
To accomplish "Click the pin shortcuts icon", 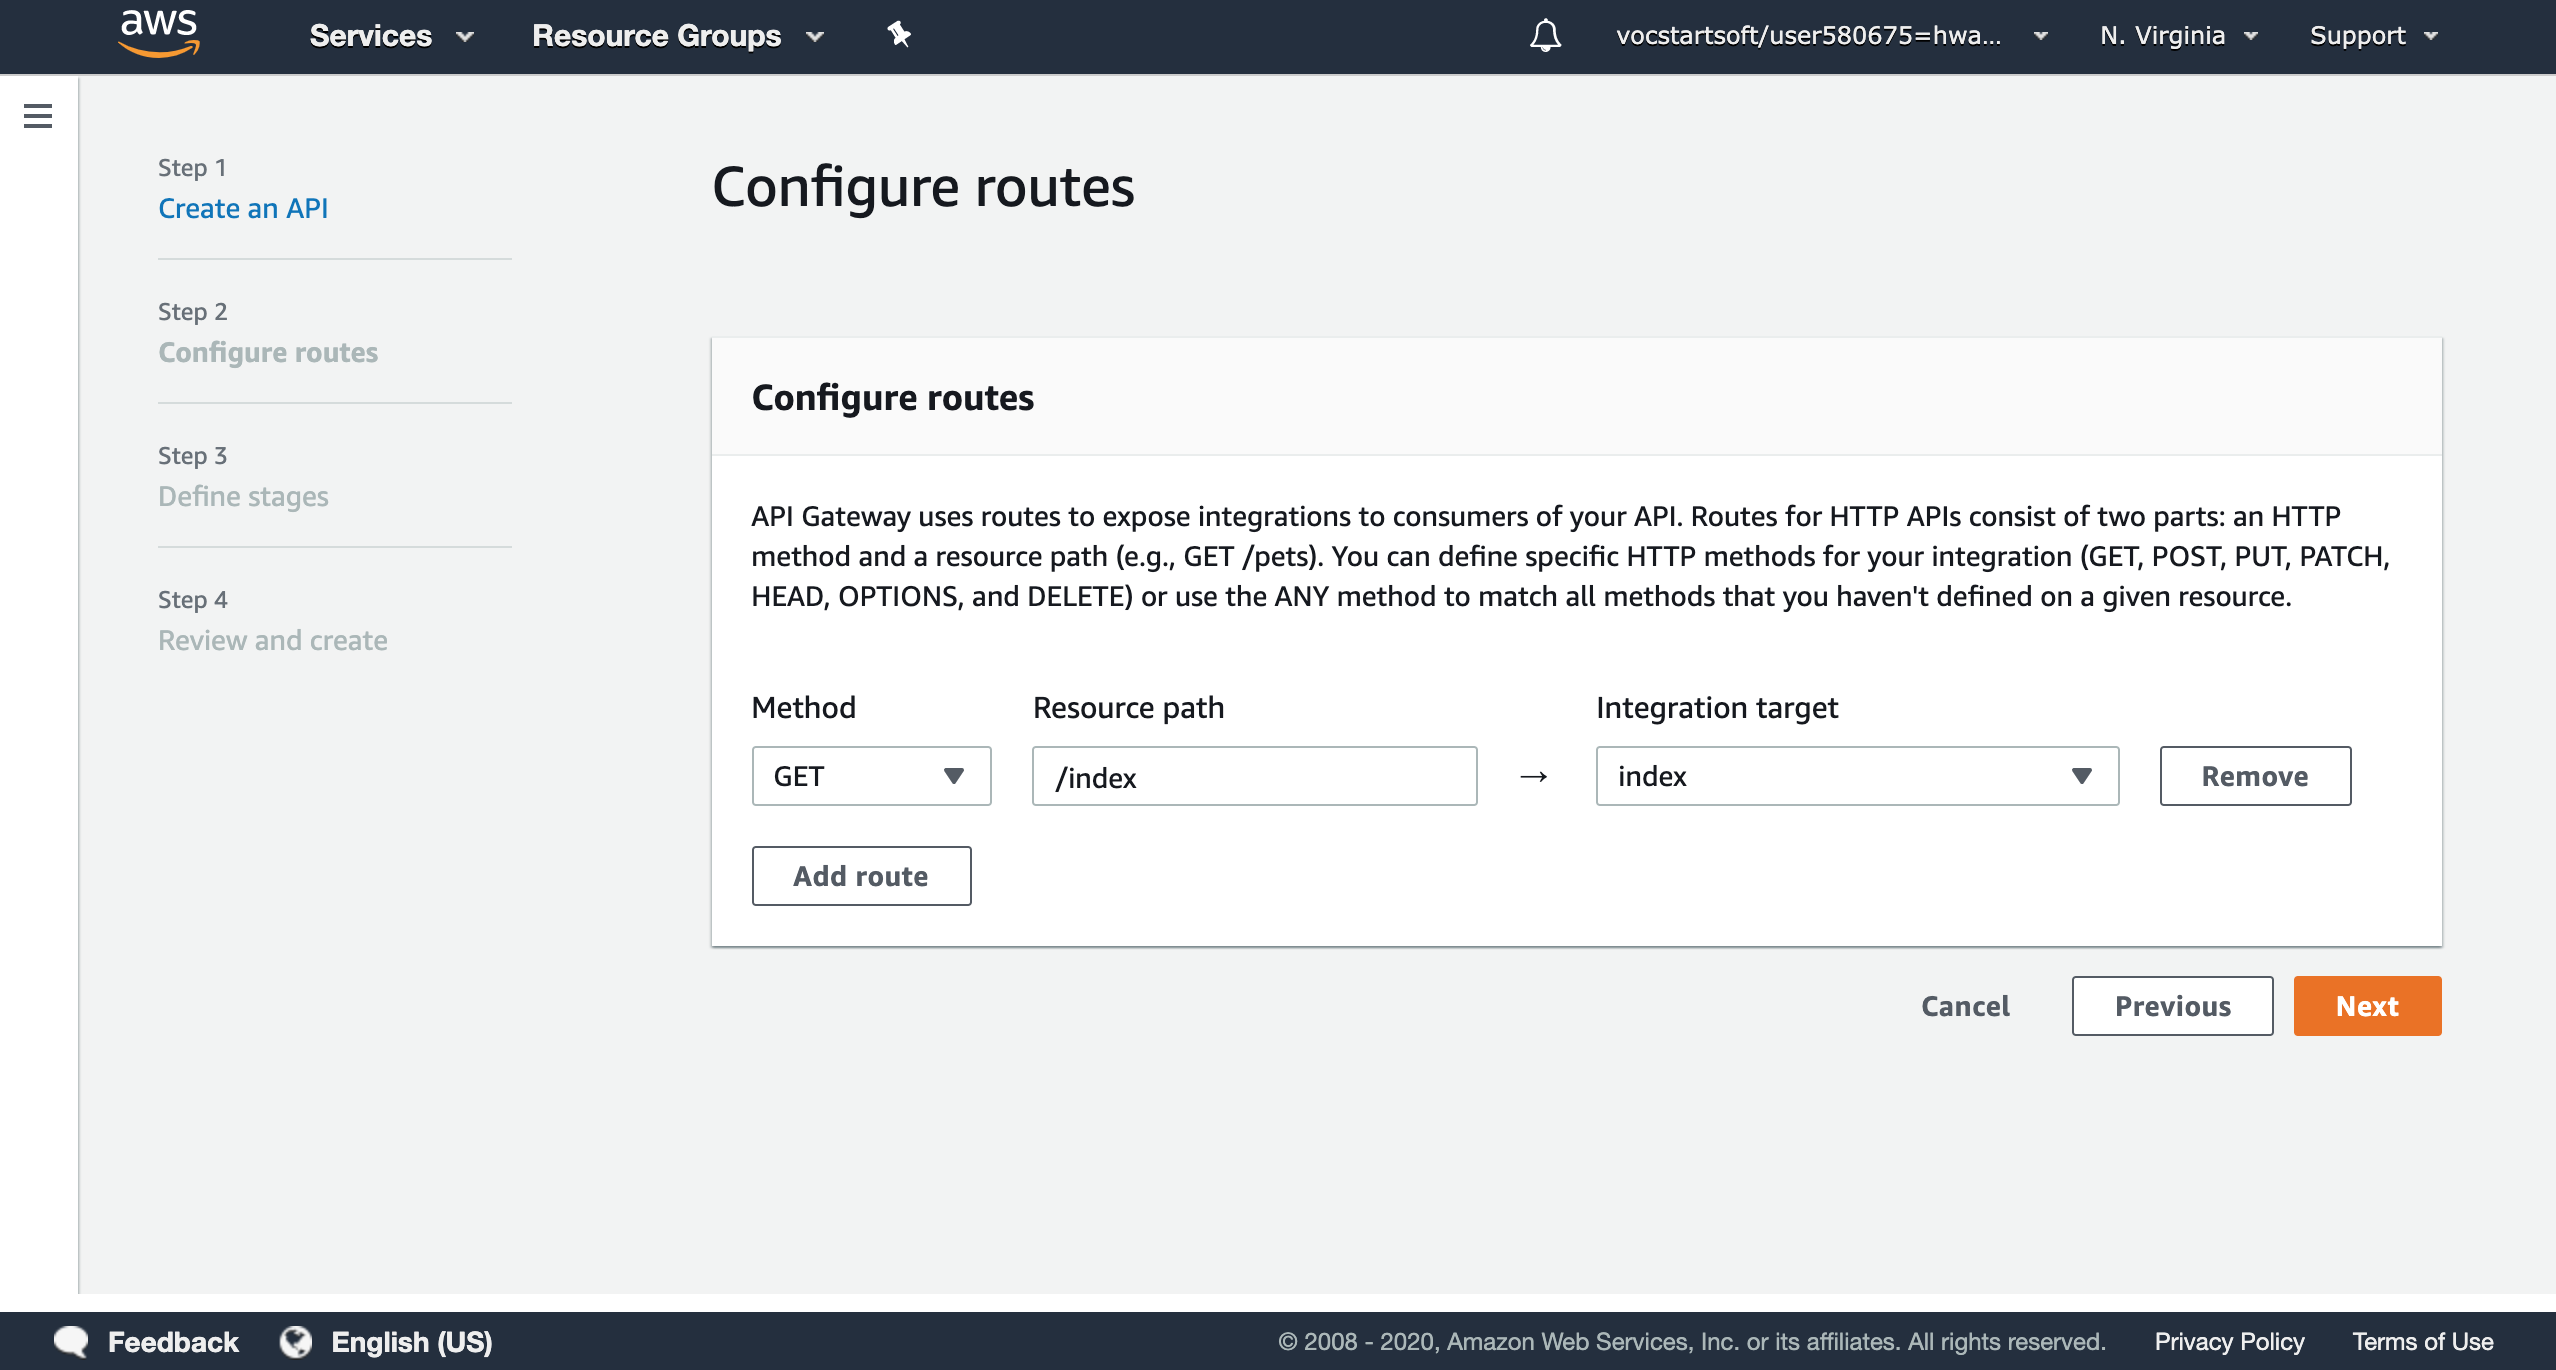I will (898, 35).
